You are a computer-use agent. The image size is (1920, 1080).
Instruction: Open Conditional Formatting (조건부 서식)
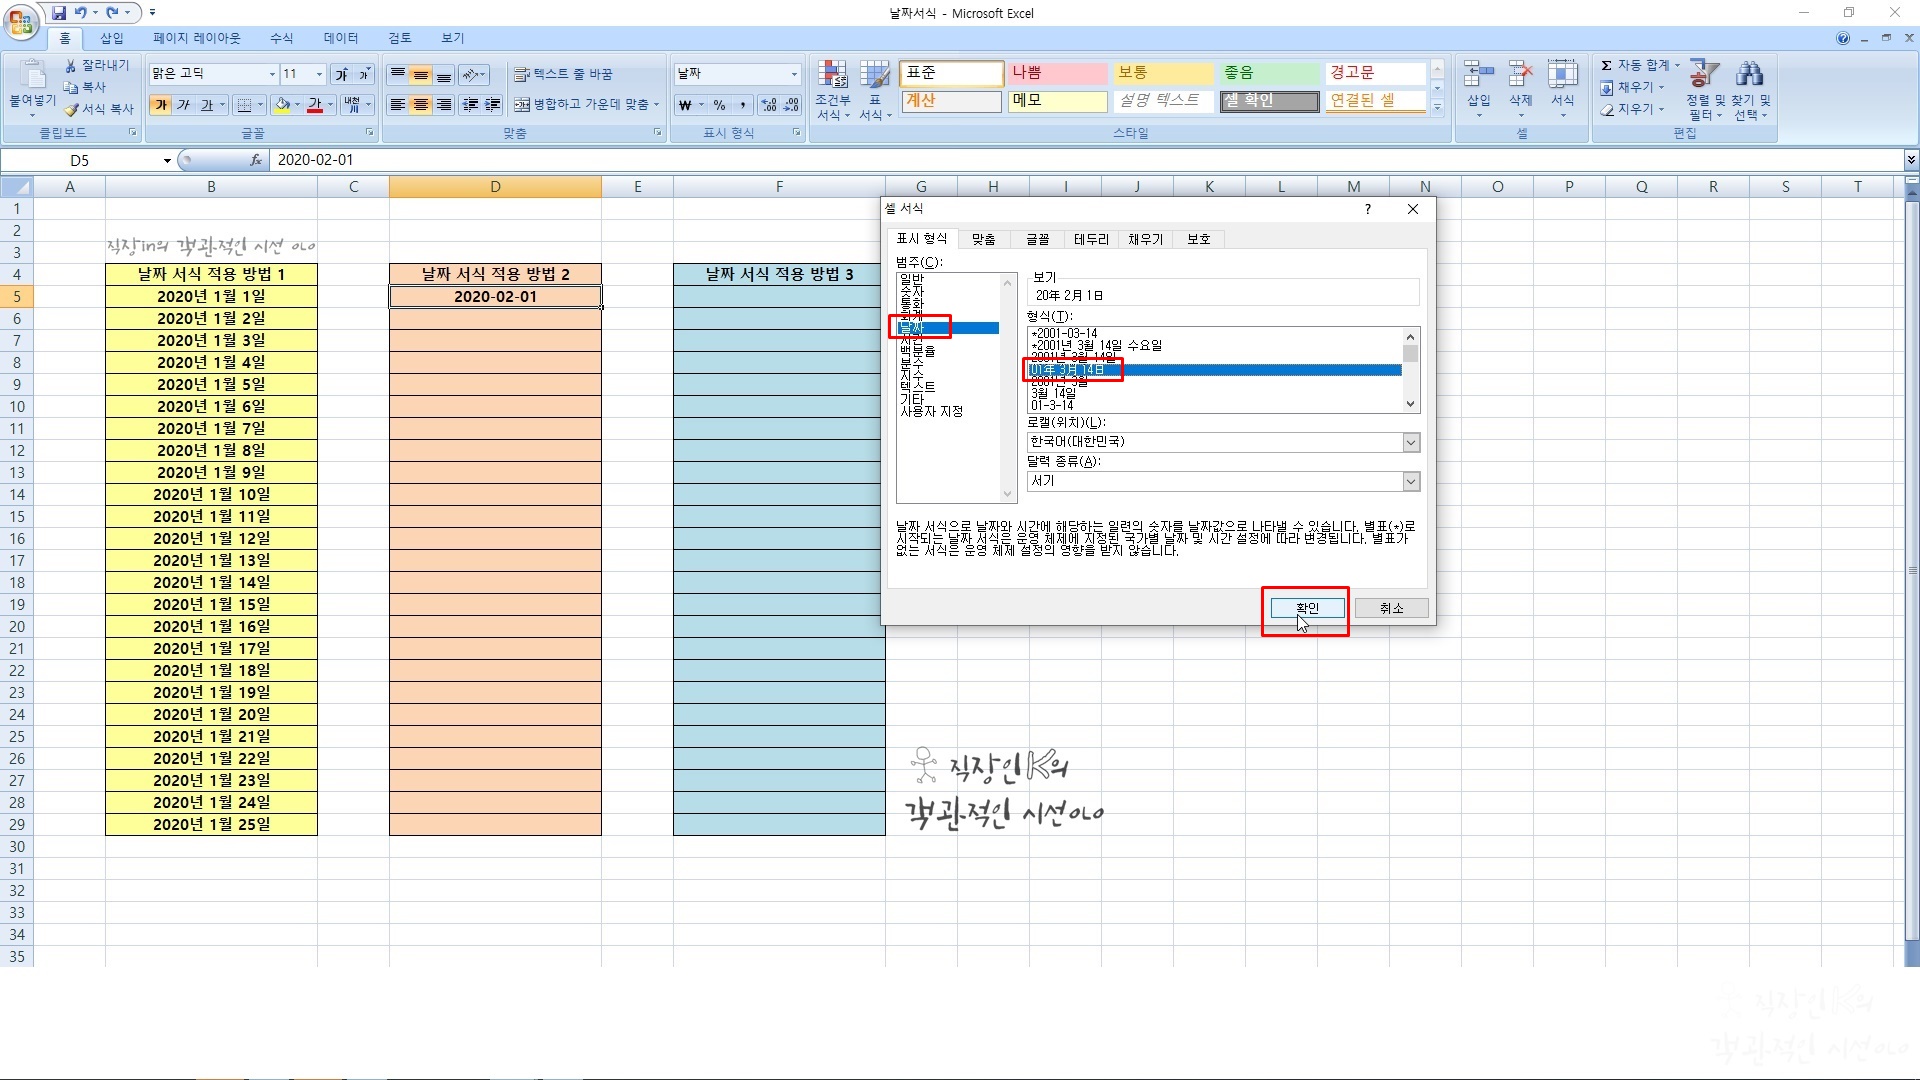pyautogui.click(x=832, y=76)
